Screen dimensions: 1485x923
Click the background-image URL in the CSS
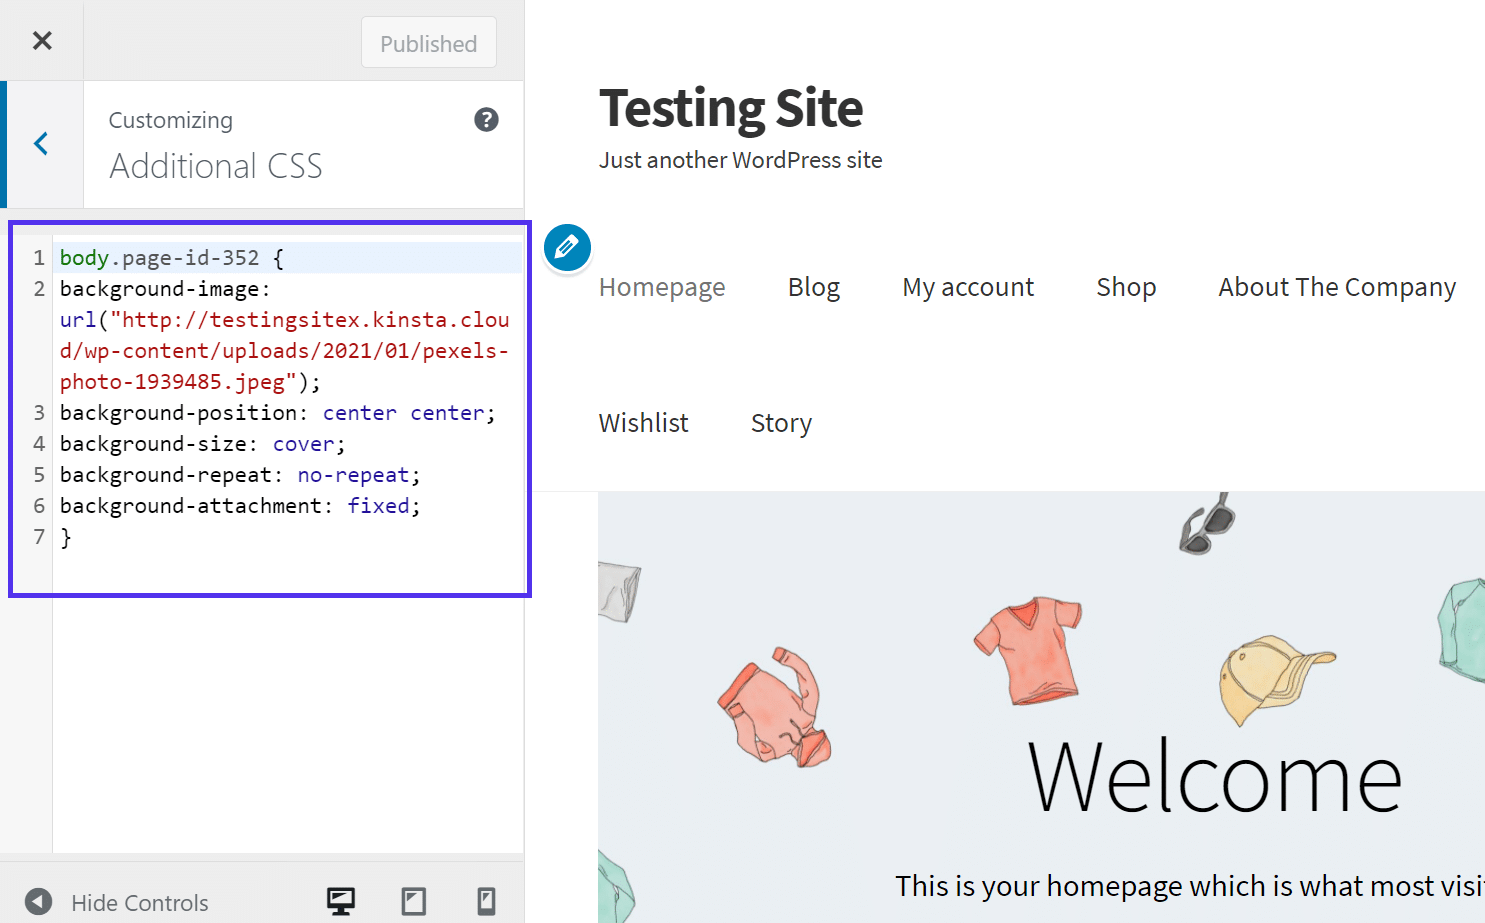pos(283,350)
